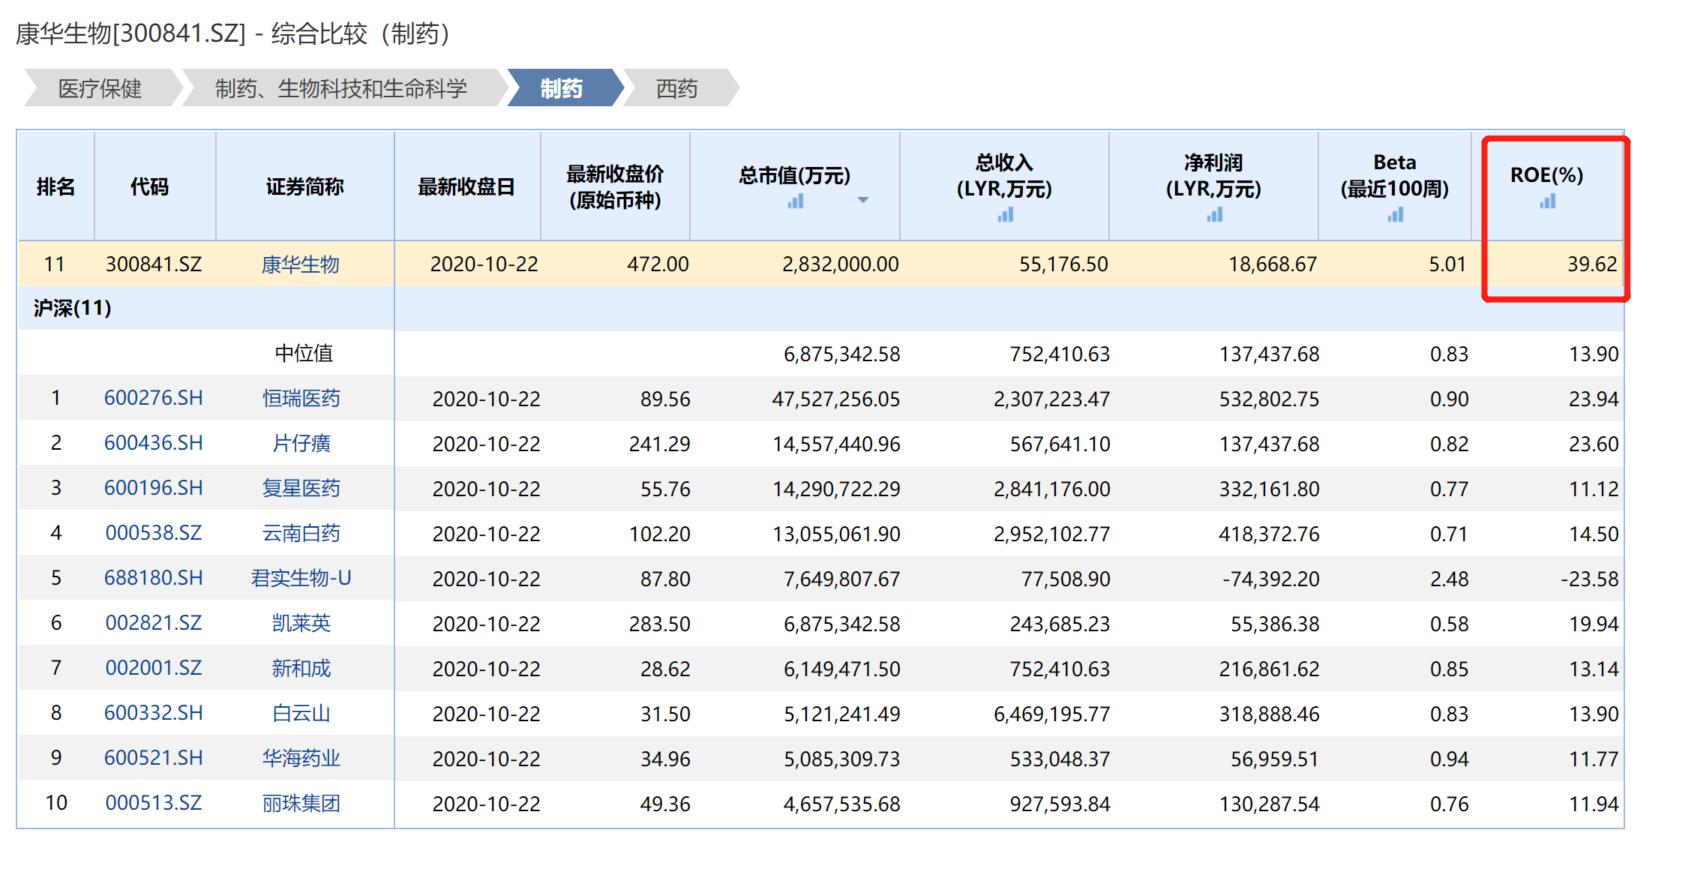Click the 白云山 security name
1696x881 pixels.
click(x=301, y=713)
